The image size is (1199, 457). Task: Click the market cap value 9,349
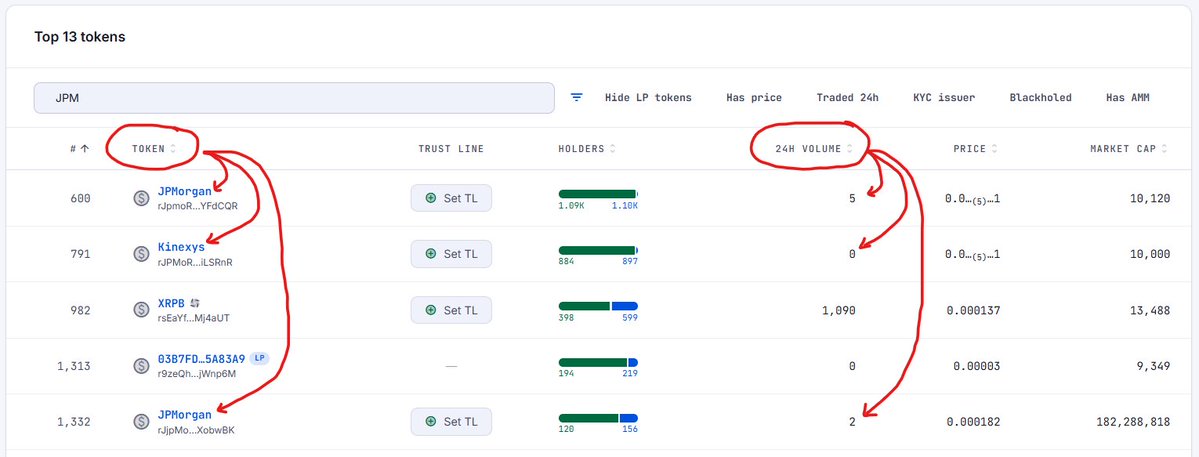tap(1154, 365)
